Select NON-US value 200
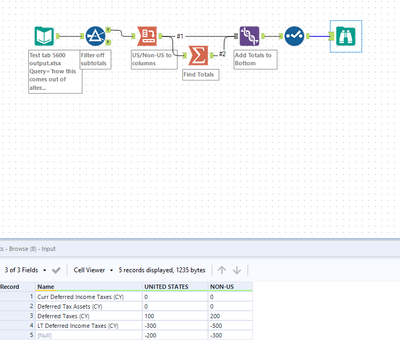The image size is (400, 360). click(230, 316)
